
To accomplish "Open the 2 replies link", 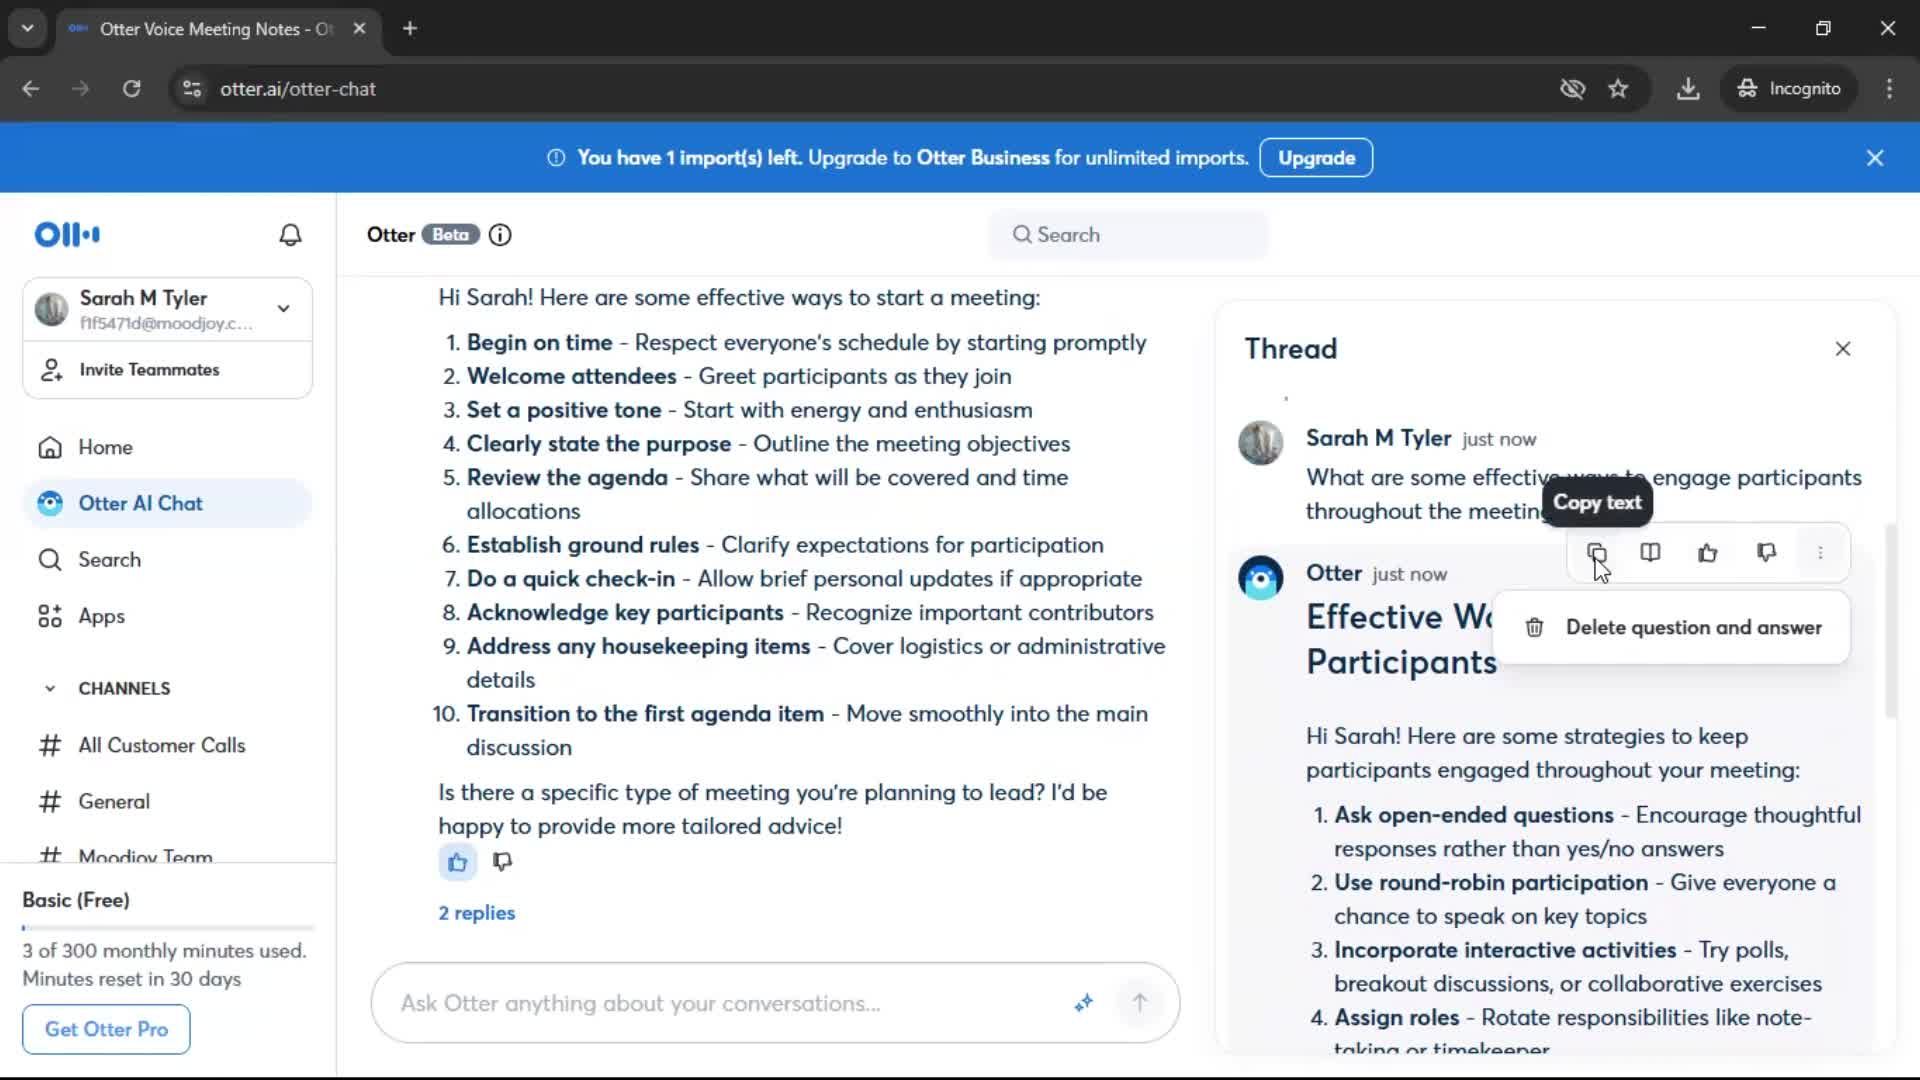I will 477,913.
